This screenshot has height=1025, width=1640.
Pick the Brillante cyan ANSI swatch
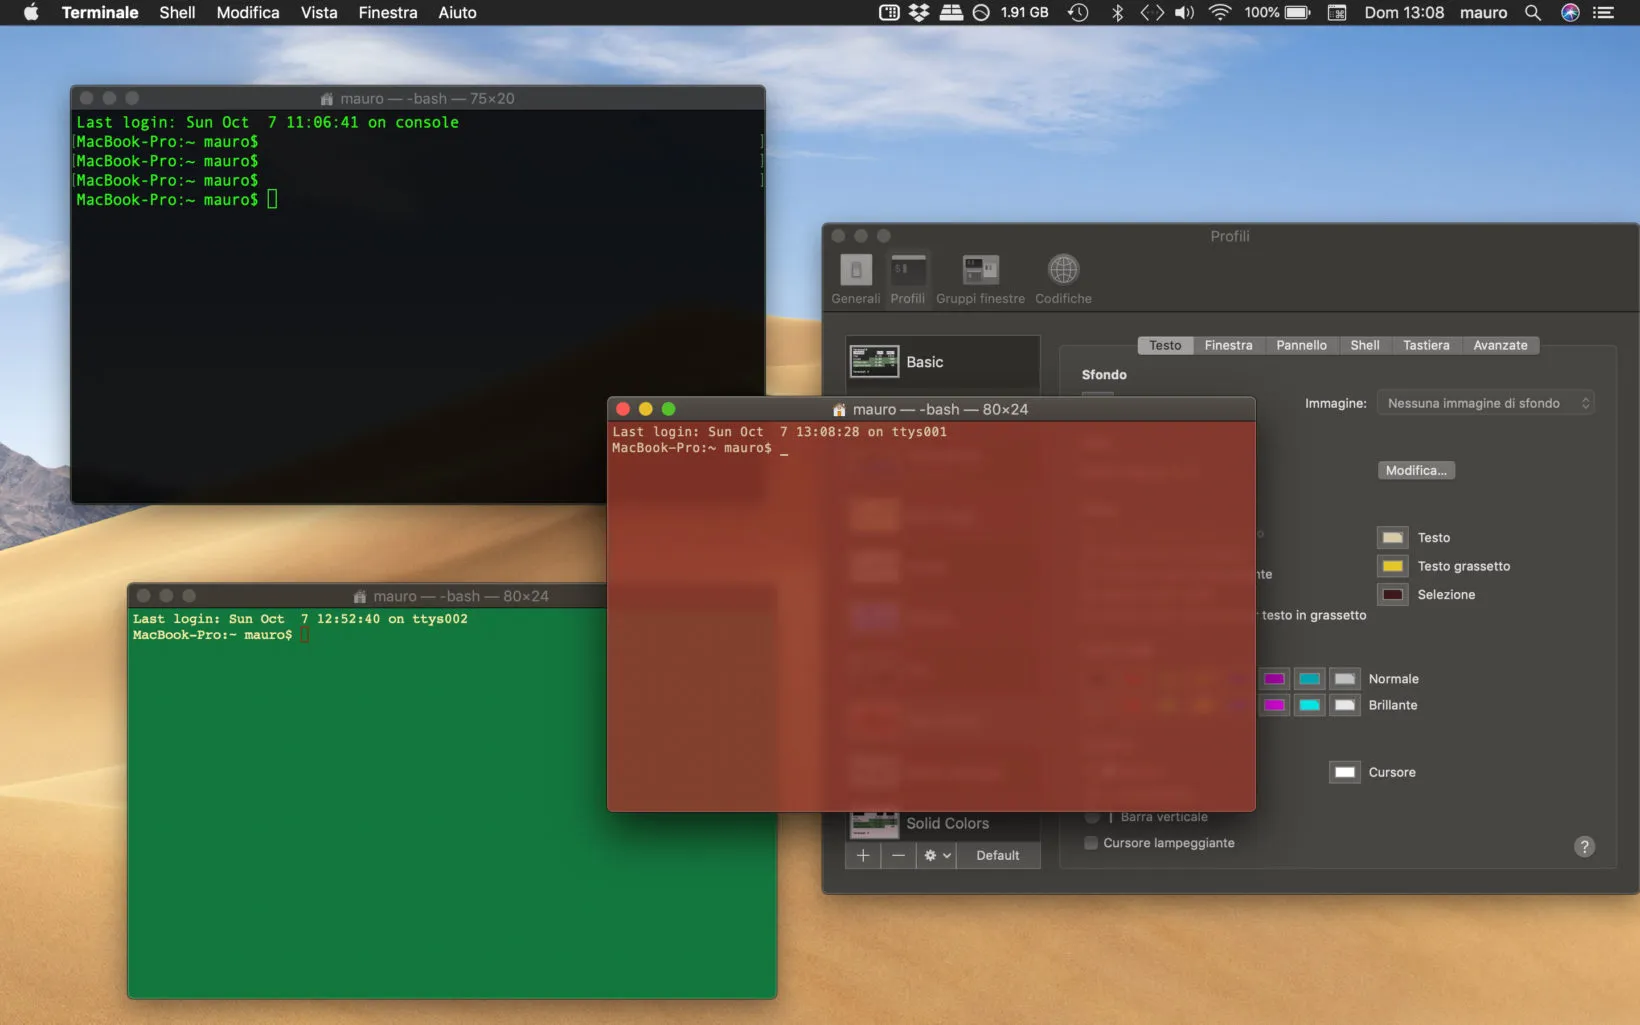click(x=1309, y=705)
